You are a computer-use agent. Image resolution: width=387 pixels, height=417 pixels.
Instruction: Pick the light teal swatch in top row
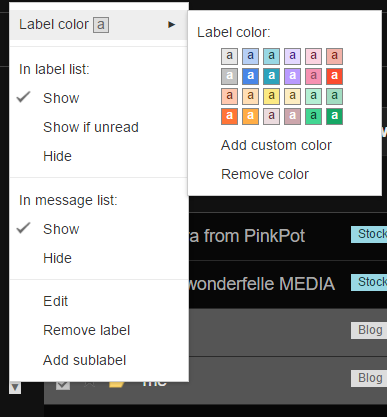click(271, 56)
